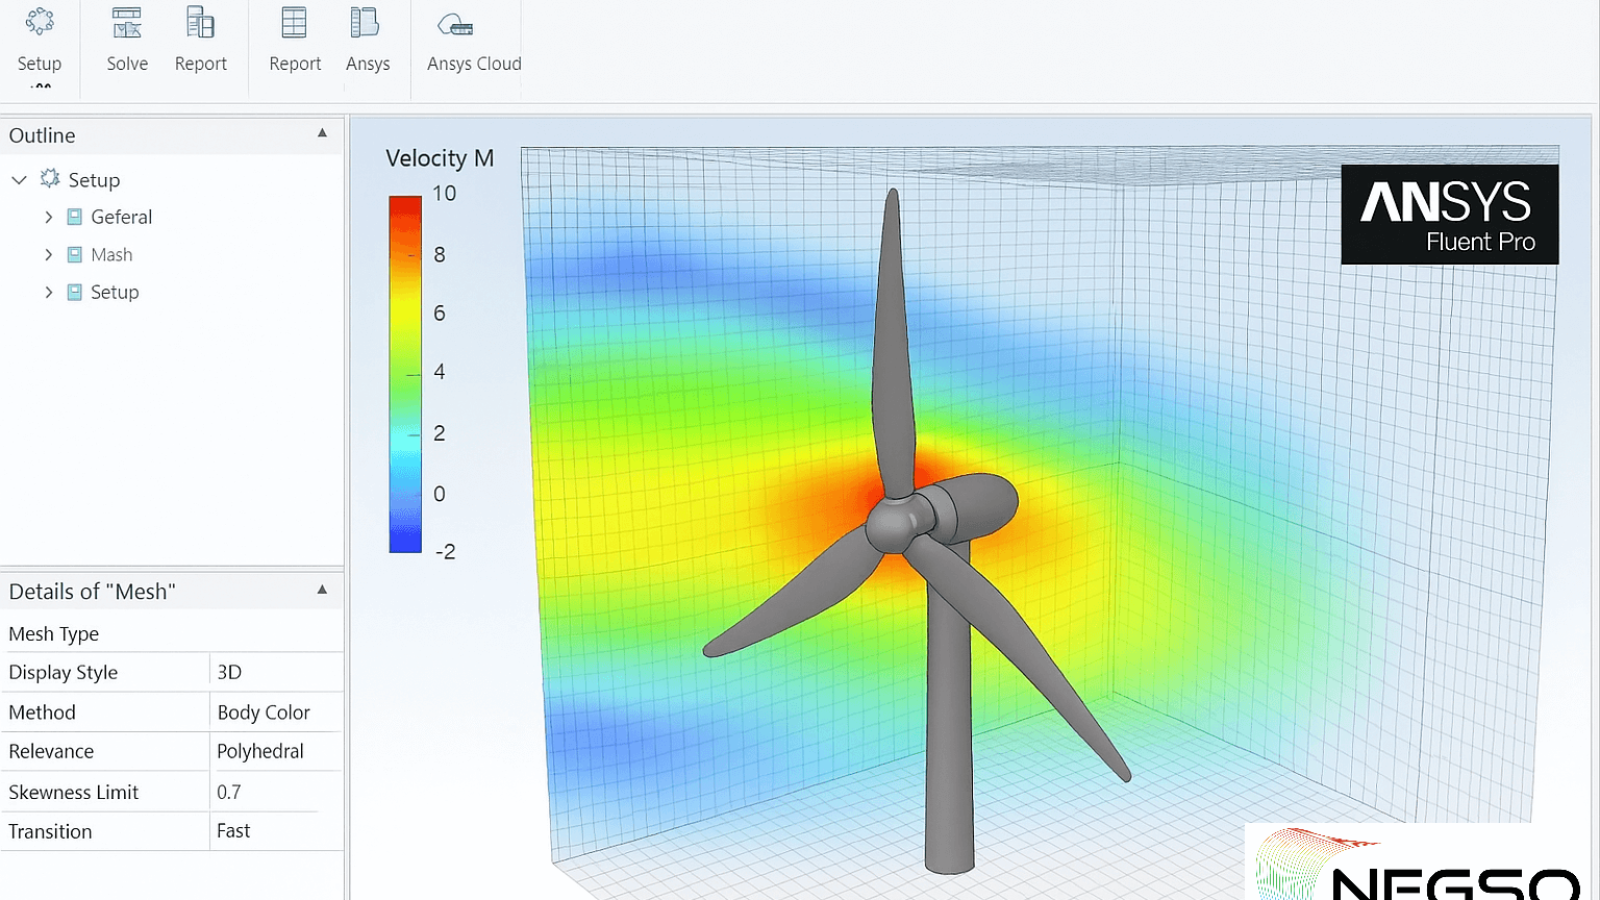Click the Ansys toolbar icon
1600x900 pixels.
[365, 22]
